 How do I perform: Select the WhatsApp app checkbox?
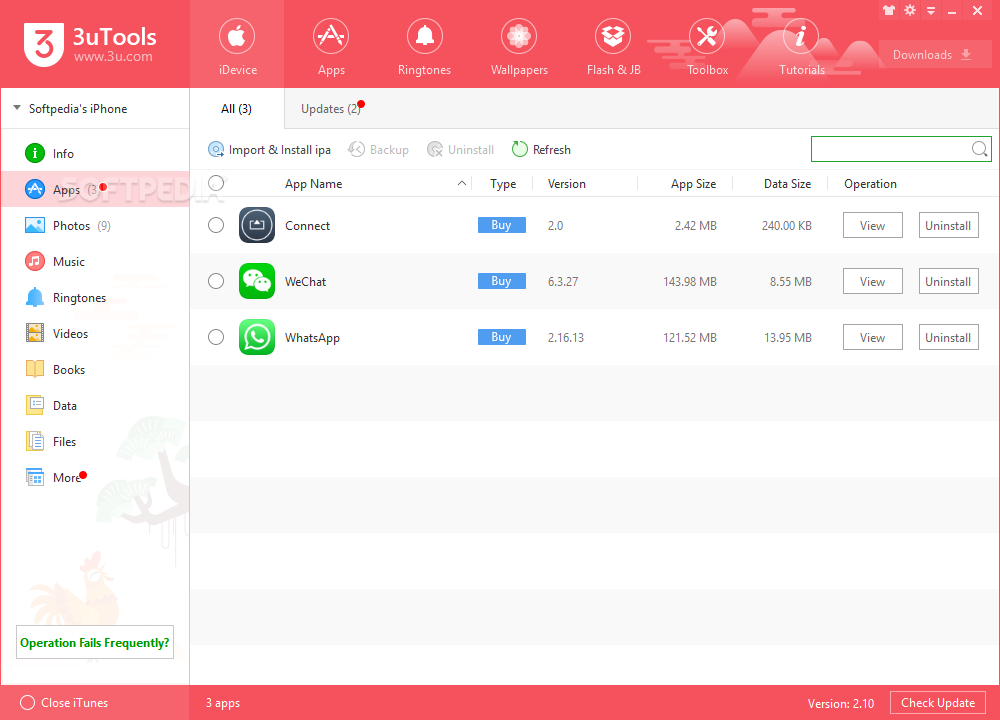point(216,337)
